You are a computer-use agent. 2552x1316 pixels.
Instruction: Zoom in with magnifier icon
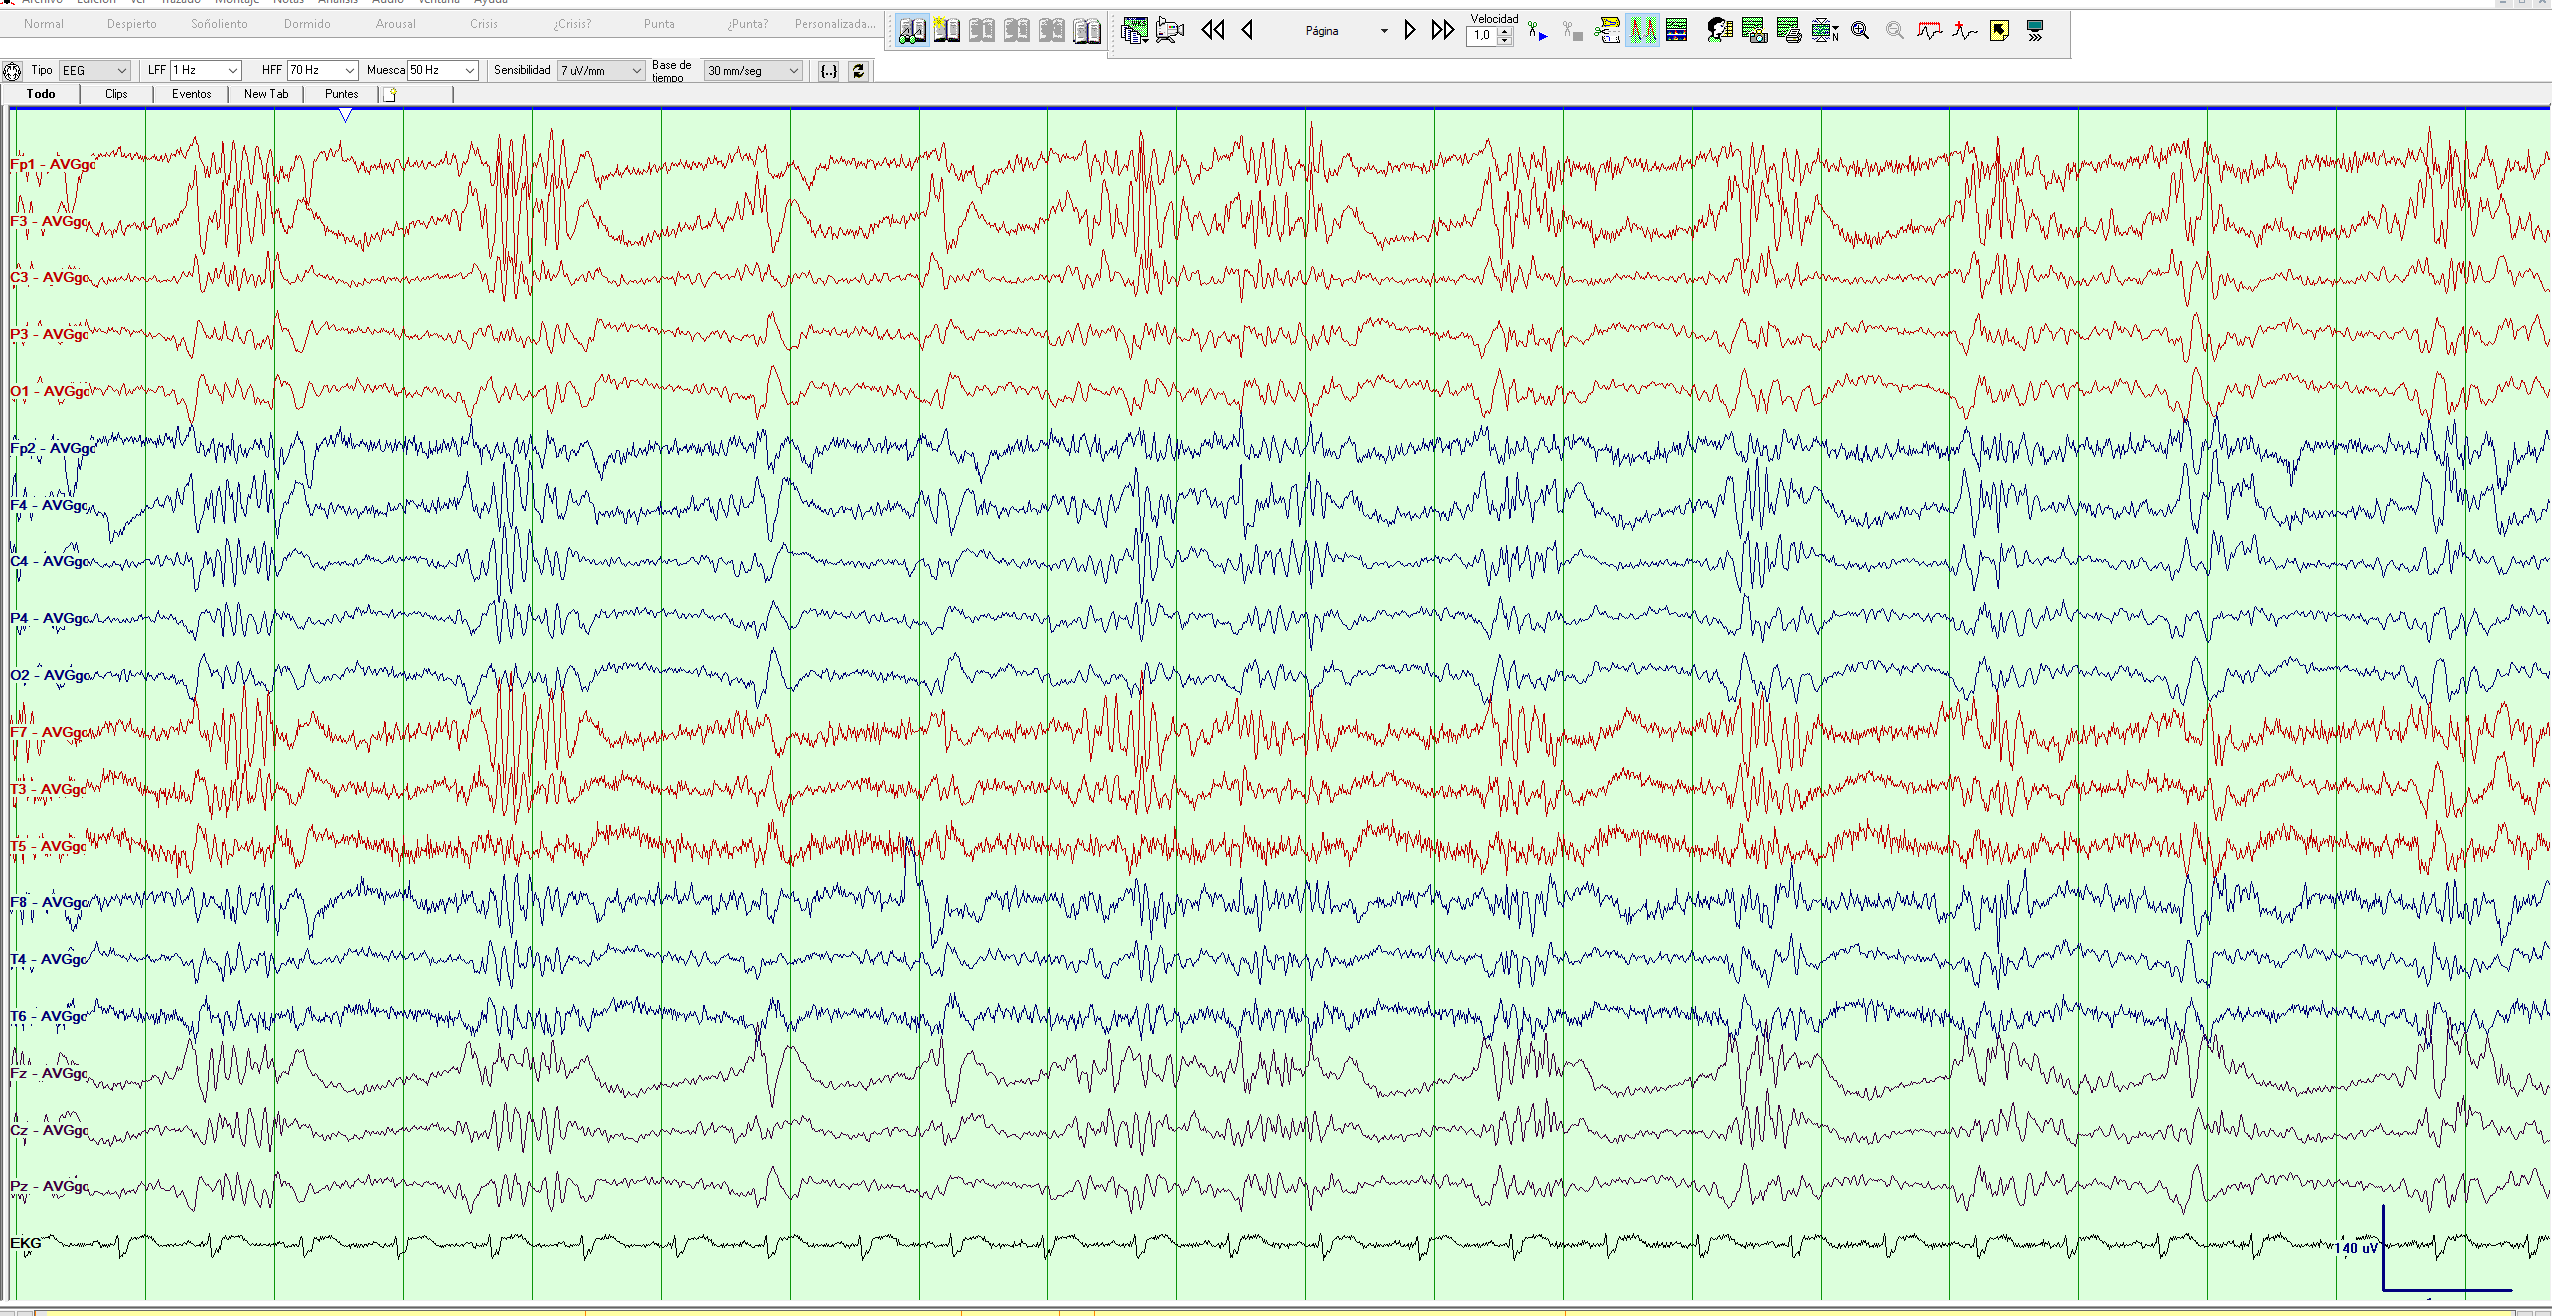tap(1860, 31)
